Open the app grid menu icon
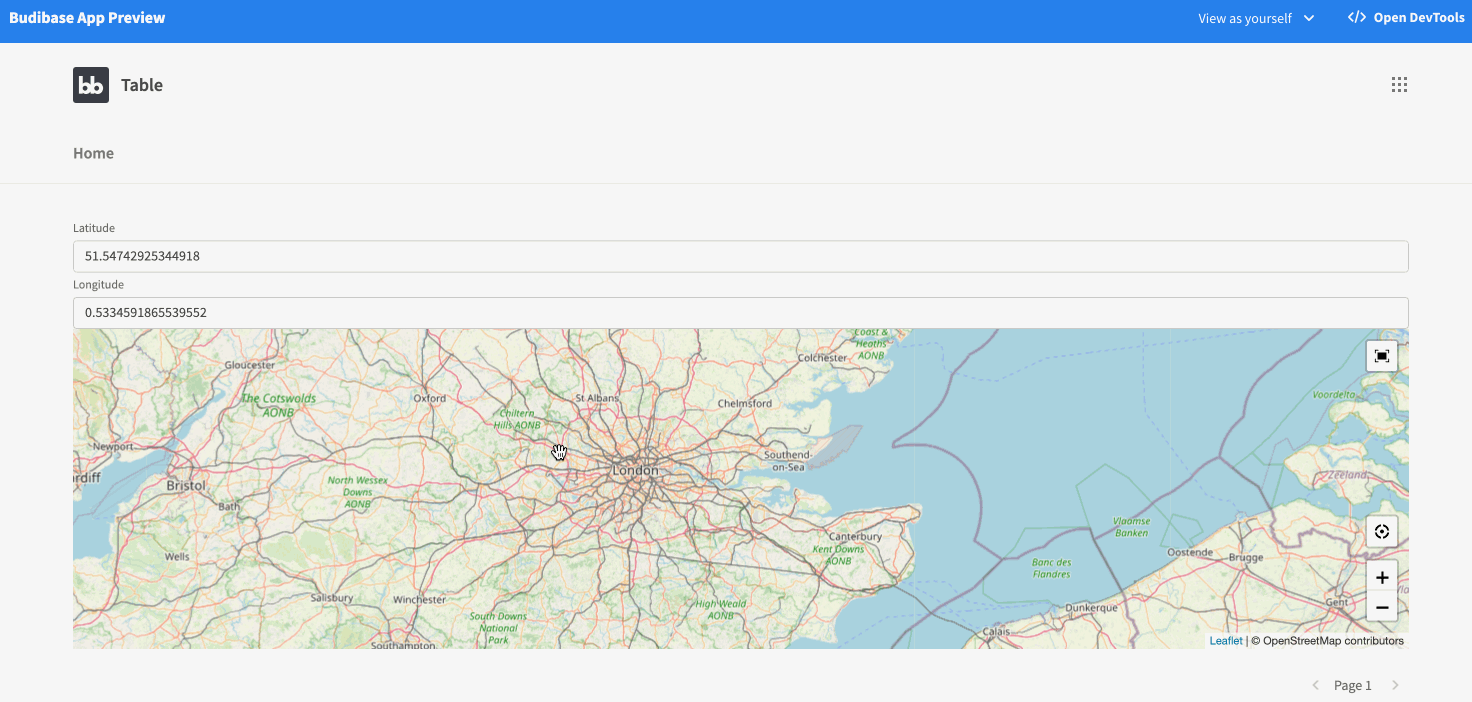Image resolution: width=1472 pixels, height=702 pixels. [1399, 85]
